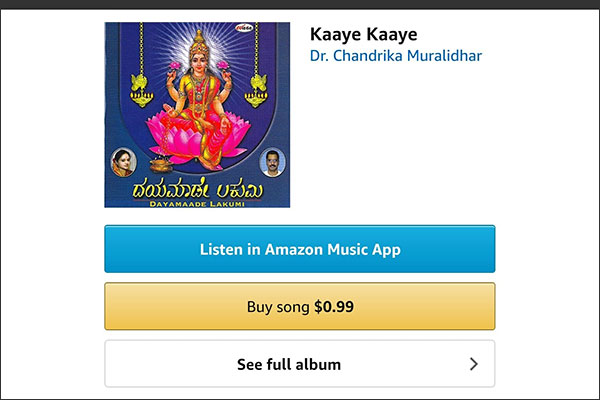This screenshot has height=400, width=600.
Task: Open the Dr. Chandrika Muralidhar artist link
Action: [x=396, y=56]
